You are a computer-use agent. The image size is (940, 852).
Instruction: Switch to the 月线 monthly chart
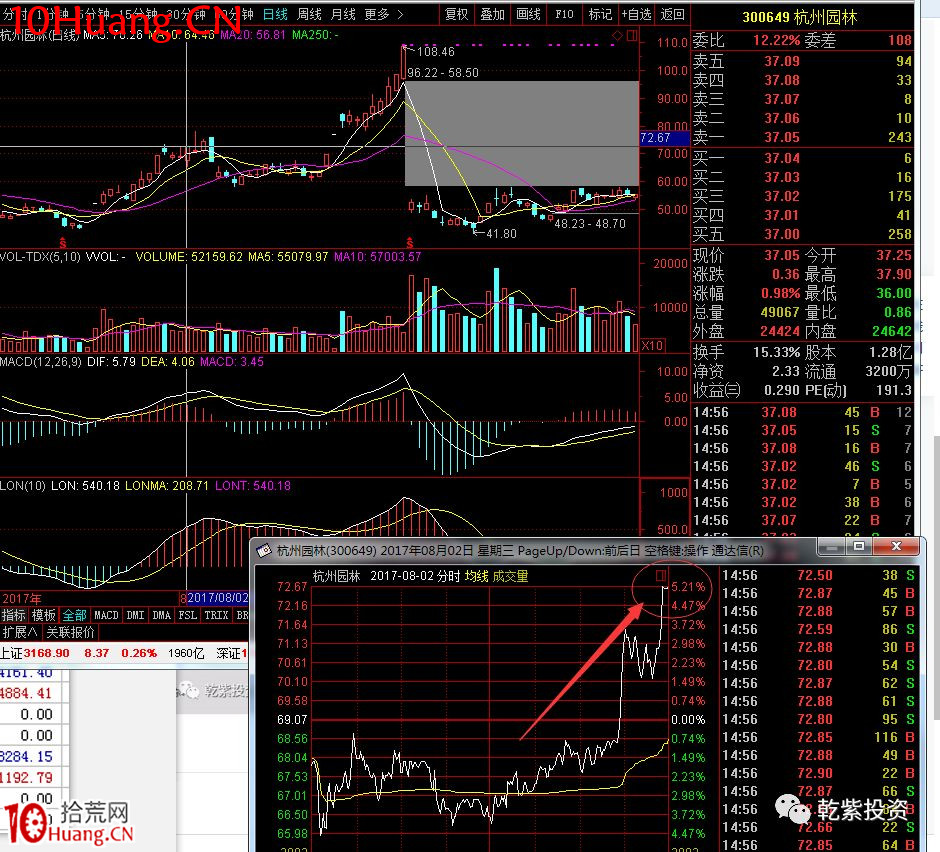point(344,14)
